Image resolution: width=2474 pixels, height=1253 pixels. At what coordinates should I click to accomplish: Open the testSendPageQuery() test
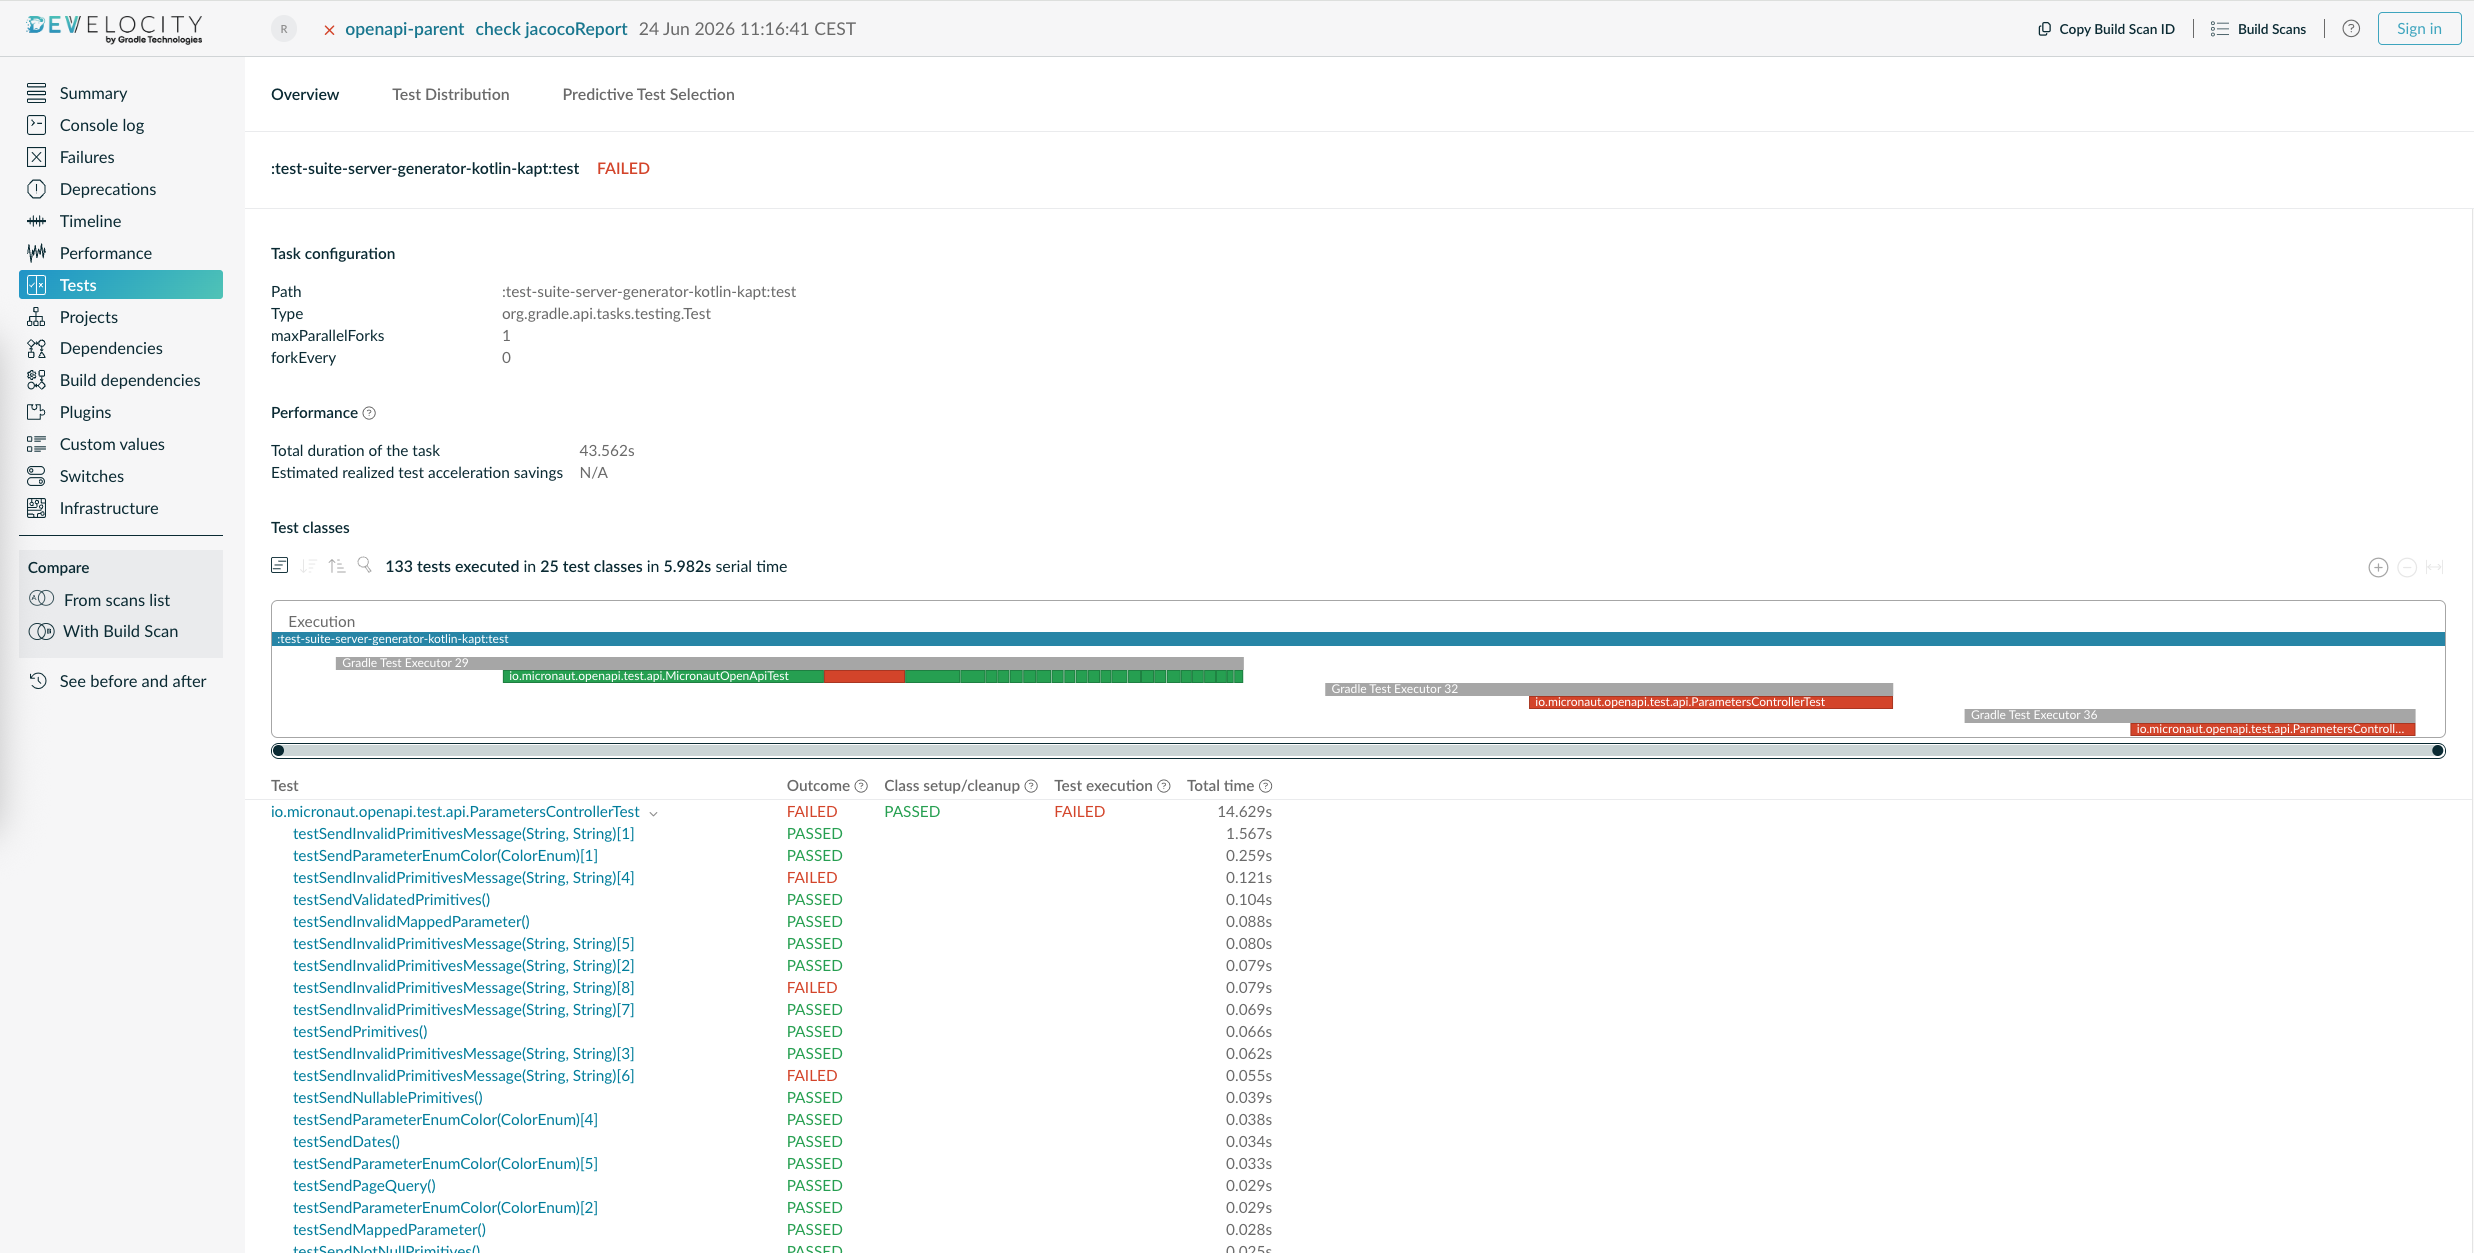(x=364, y=1186)
